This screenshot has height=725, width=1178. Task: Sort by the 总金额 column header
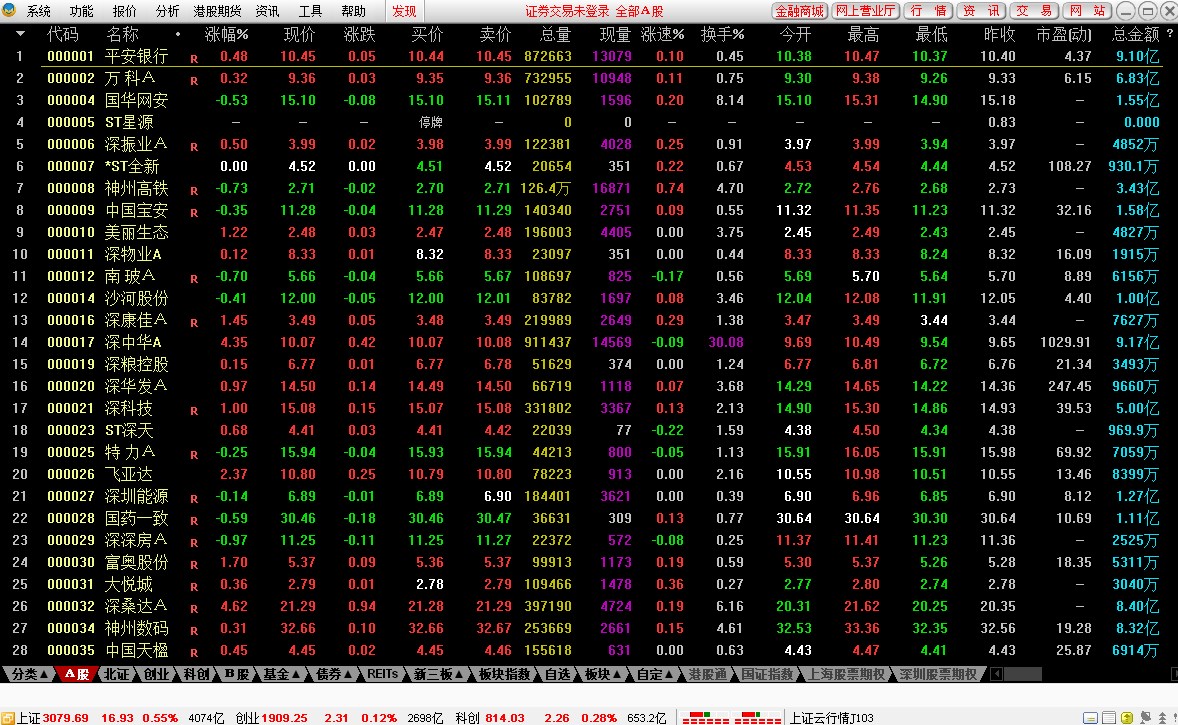coord(1136,35)
